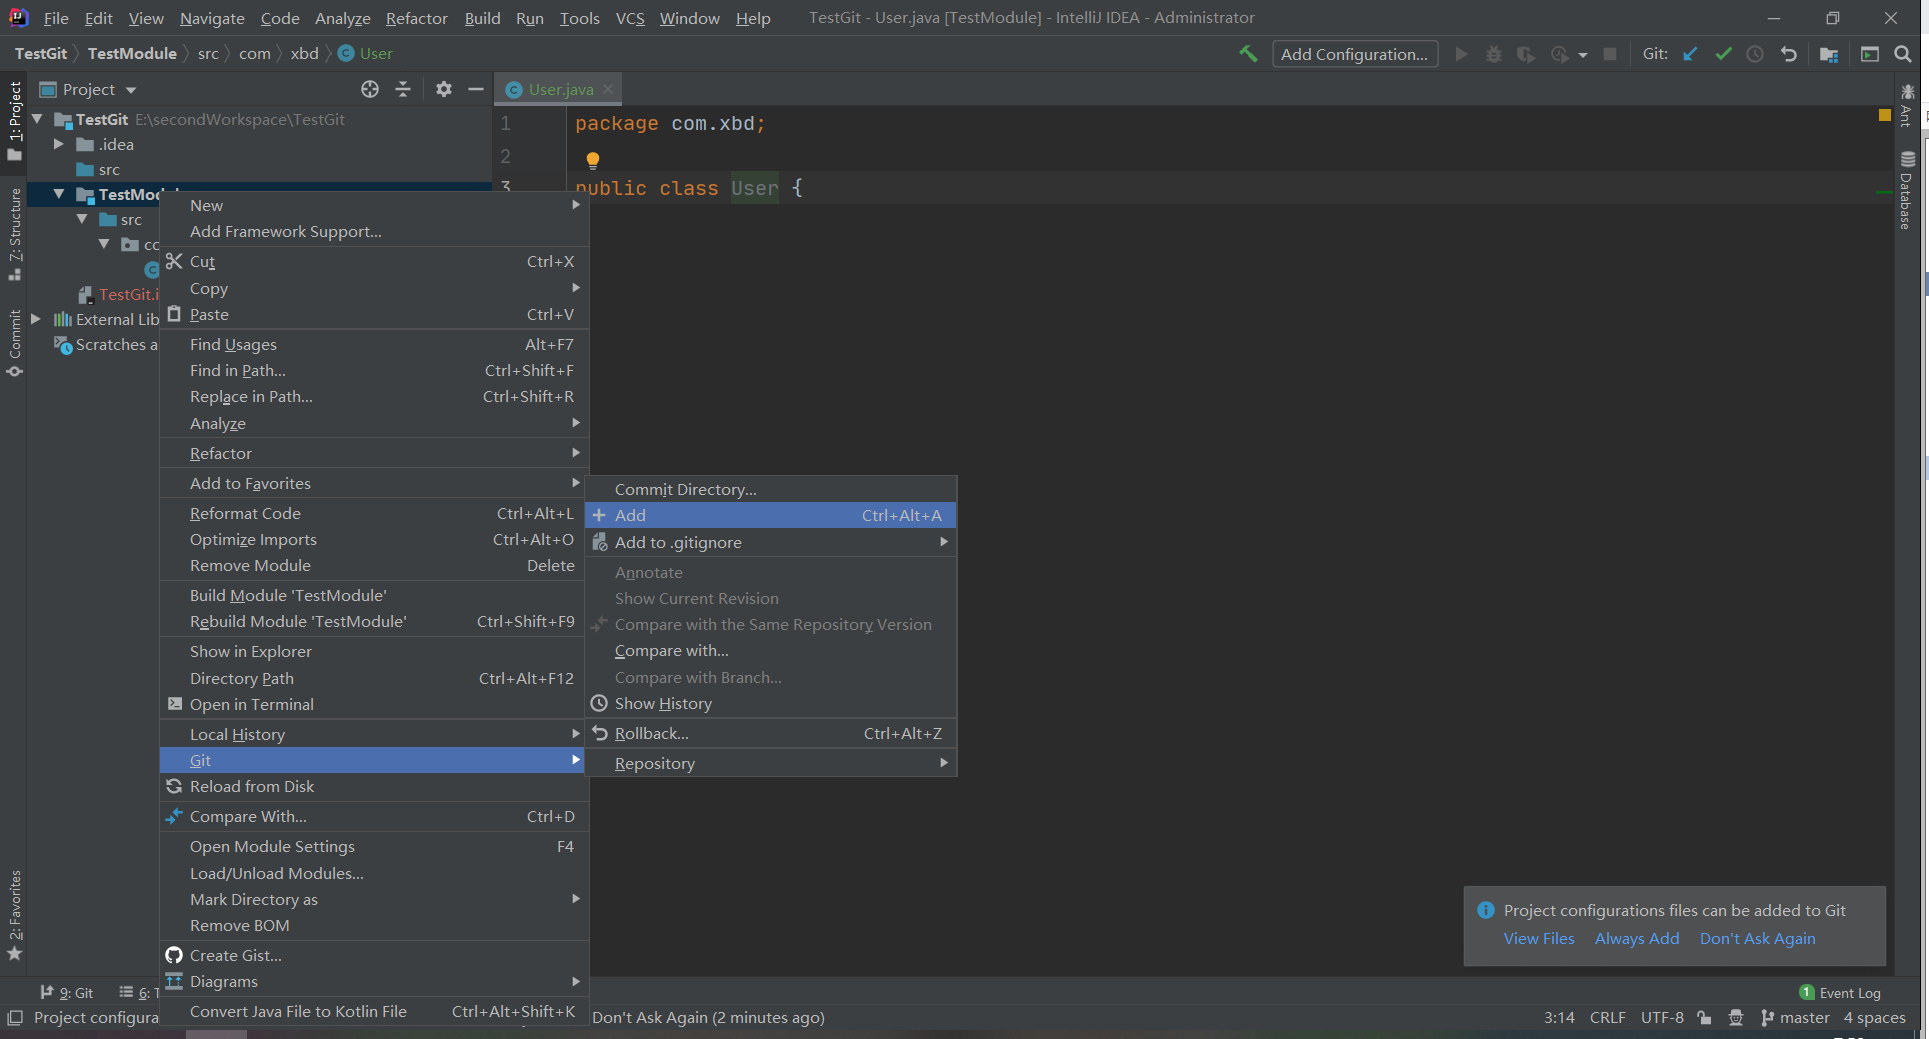Image resolution: width=1929 pixels, height=1039 pixels.
Task: Select Reload from Disk
Action: pos(373,786)
